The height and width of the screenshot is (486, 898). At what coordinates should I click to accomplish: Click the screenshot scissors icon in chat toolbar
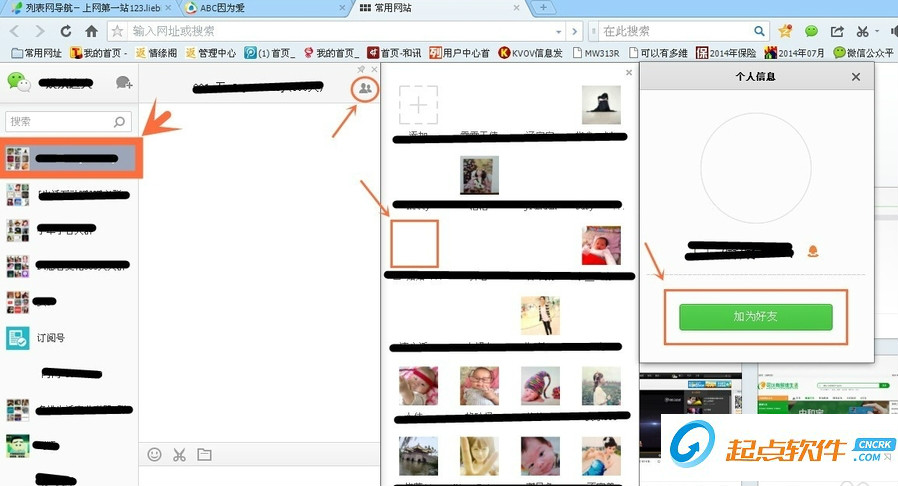tap(179, 455)
